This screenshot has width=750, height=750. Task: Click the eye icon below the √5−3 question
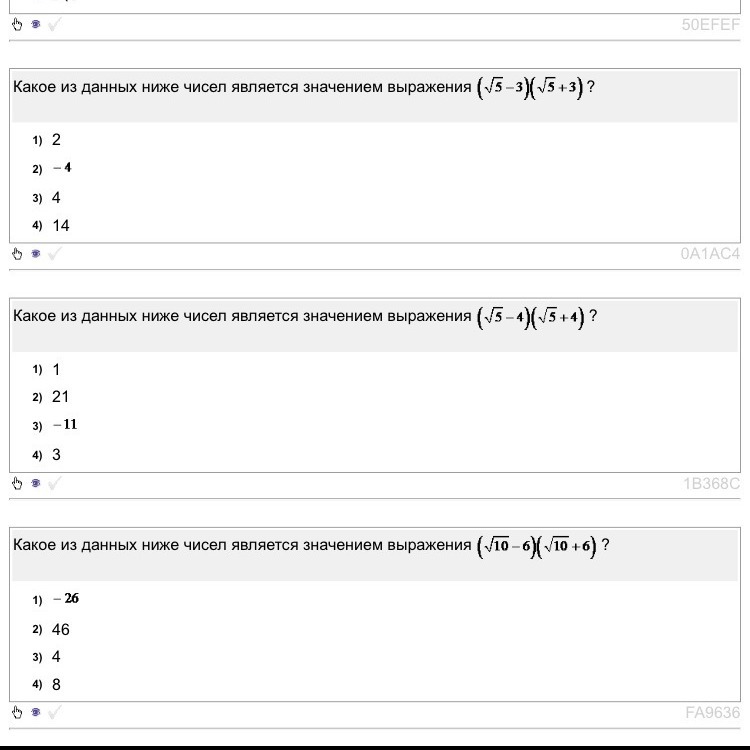point(35,254)
